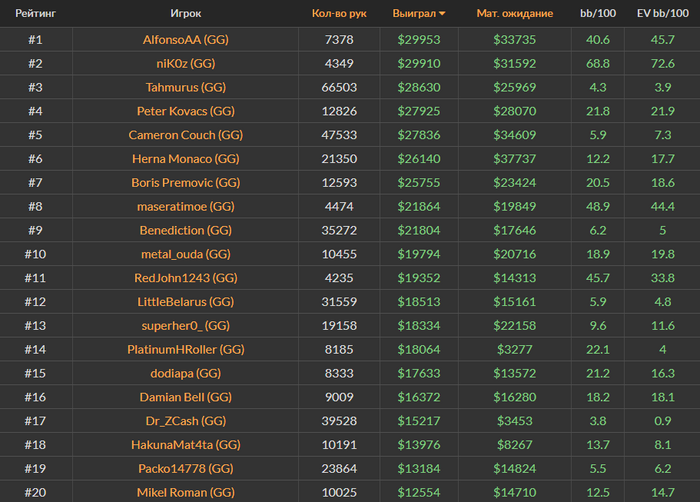Image resolution: width=700 pixels, height=502 pixels.
Task: Open RedJohn1243 (GG) profile
Action: point(186,278)
